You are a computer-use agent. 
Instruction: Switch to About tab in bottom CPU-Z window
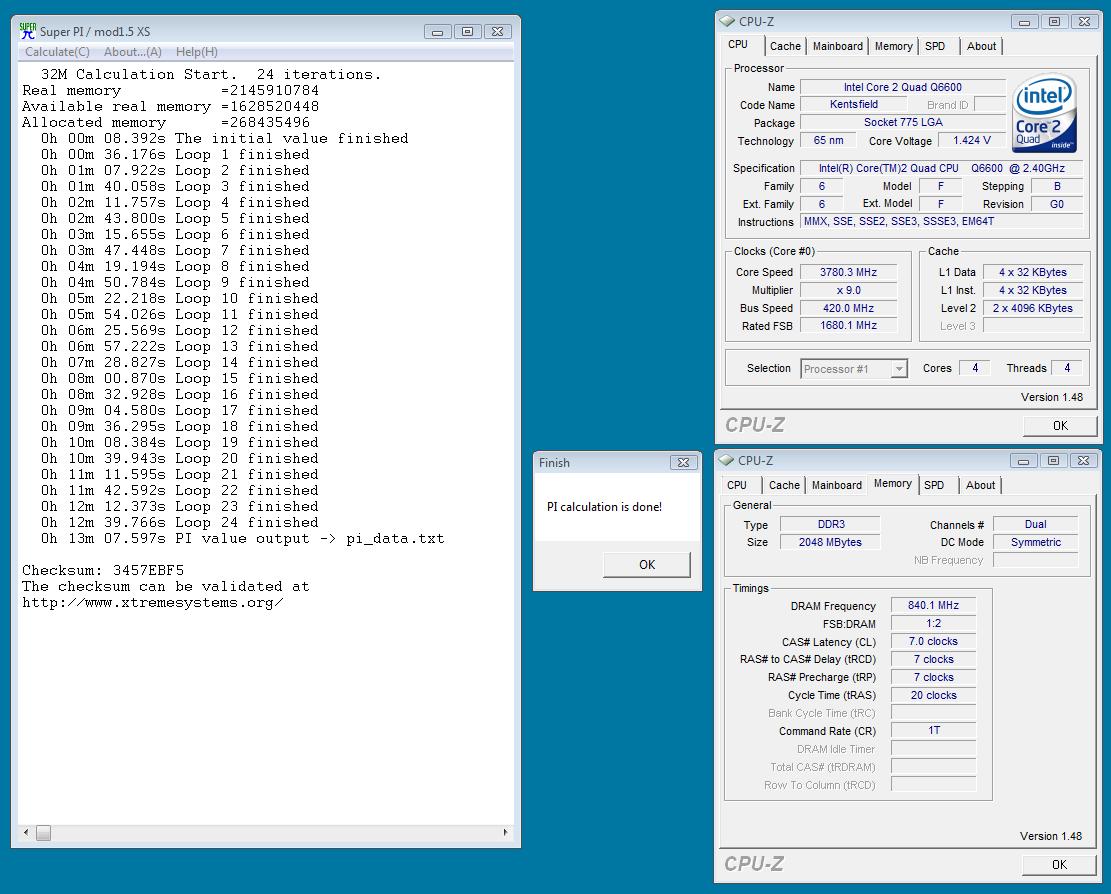tap(981, 485)
